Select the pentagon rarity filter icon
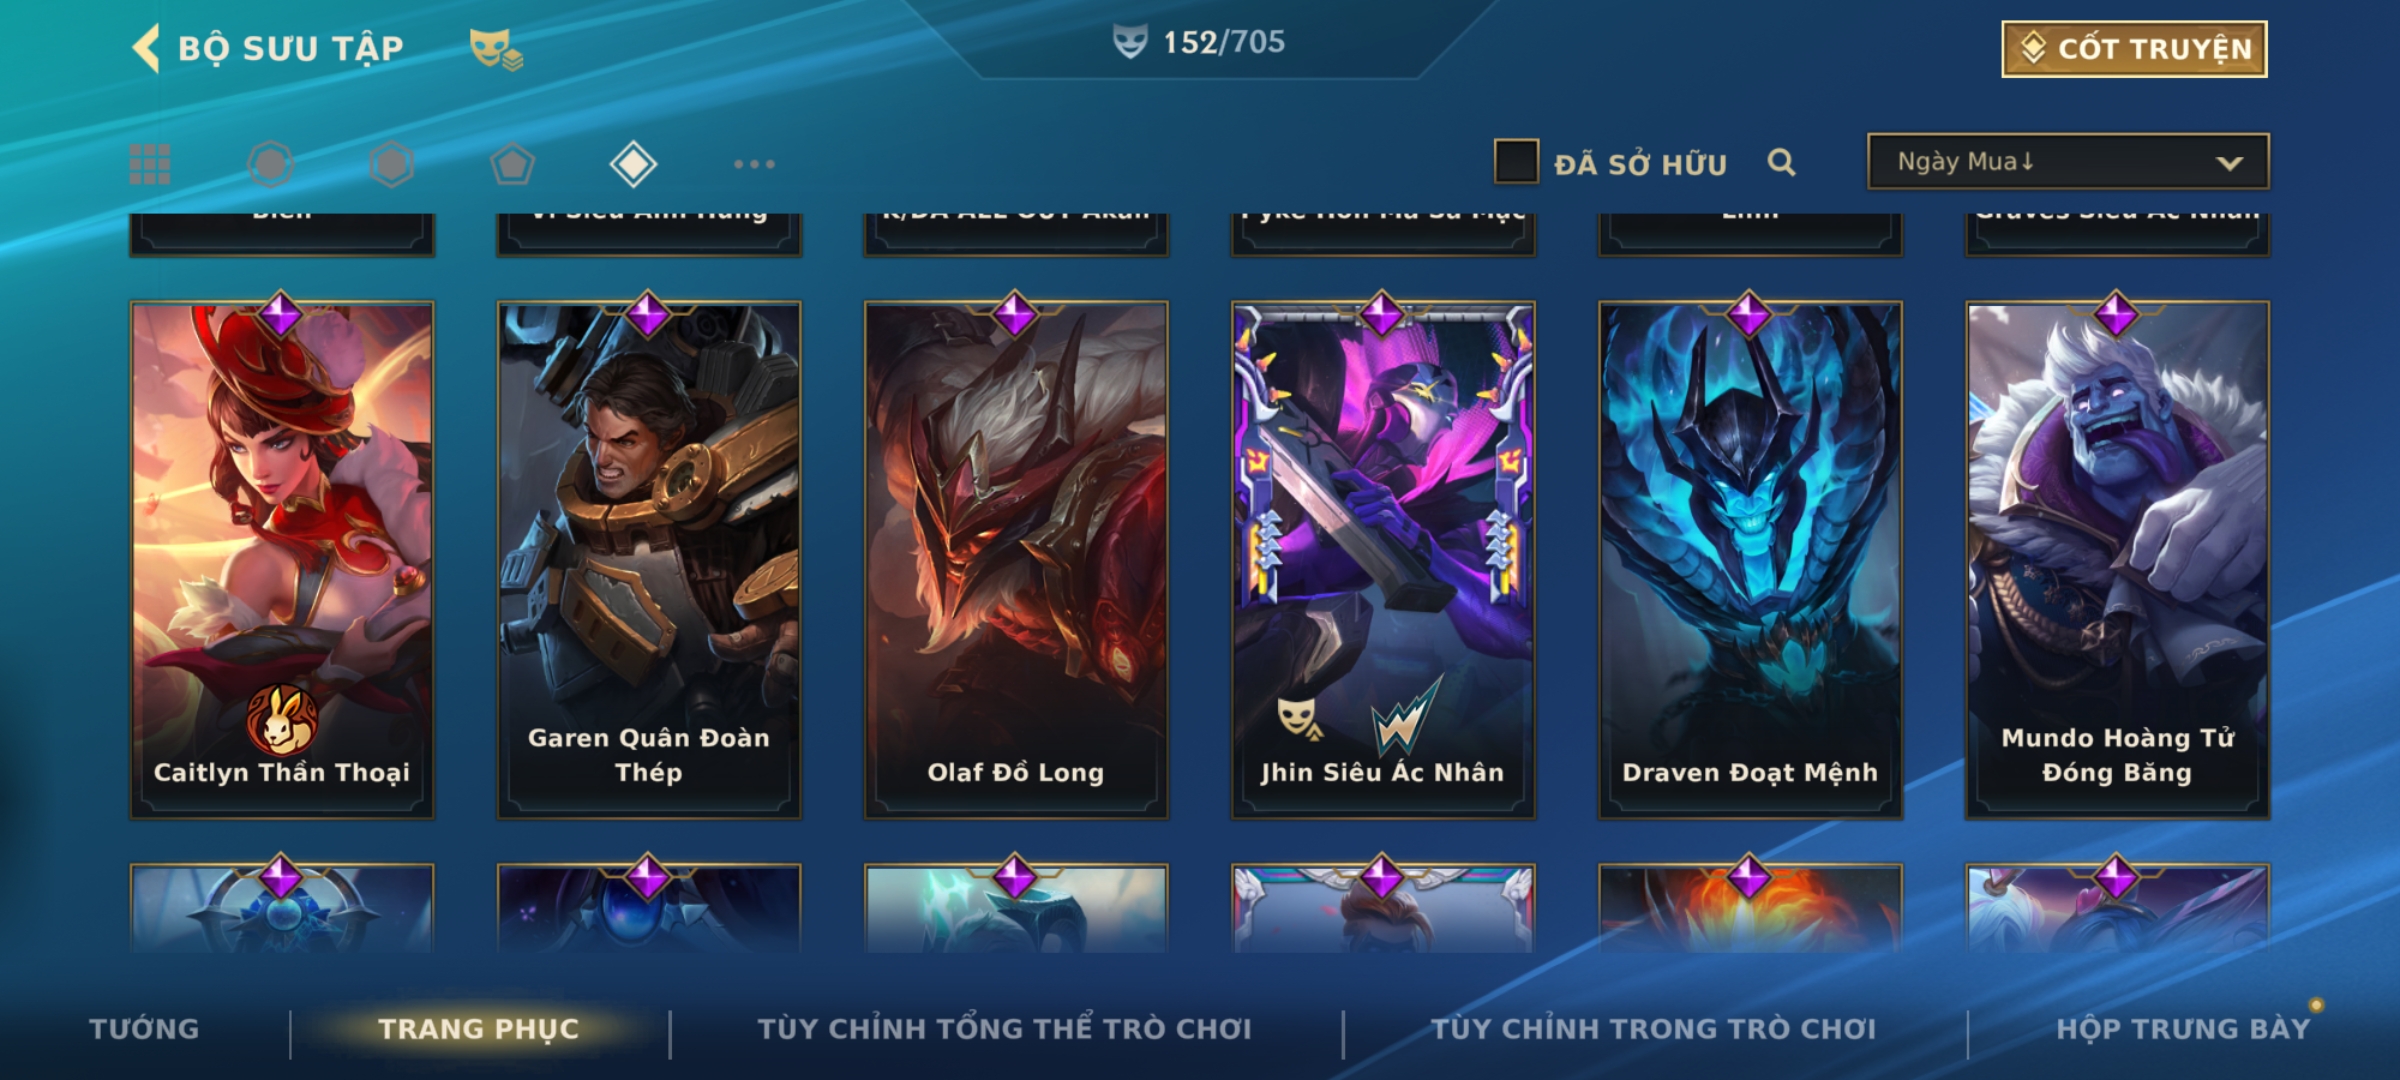This screenshot has height=1080, width=2400. (x=512, y=164)
